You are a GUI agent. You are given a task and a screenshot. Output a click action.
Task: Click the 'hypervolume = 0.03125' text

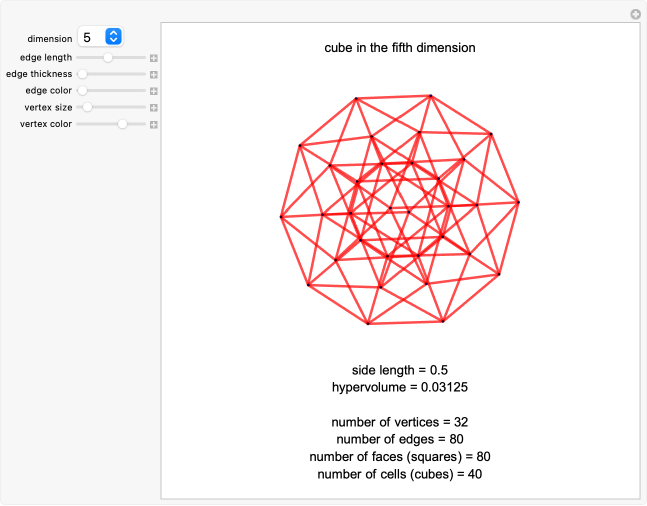[x=400, y=386]
